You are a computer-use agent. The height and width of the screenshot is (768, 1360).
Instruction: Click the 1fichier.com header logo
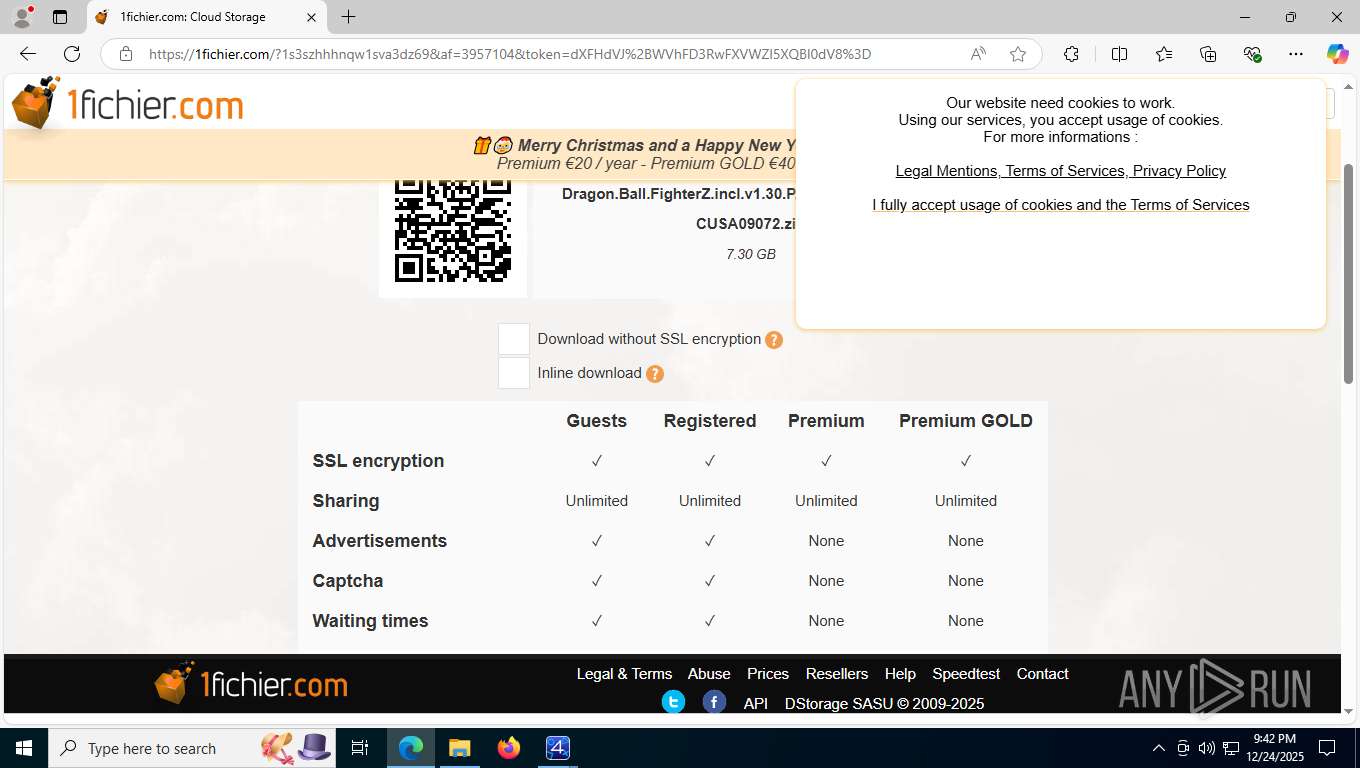pos(127,103)
